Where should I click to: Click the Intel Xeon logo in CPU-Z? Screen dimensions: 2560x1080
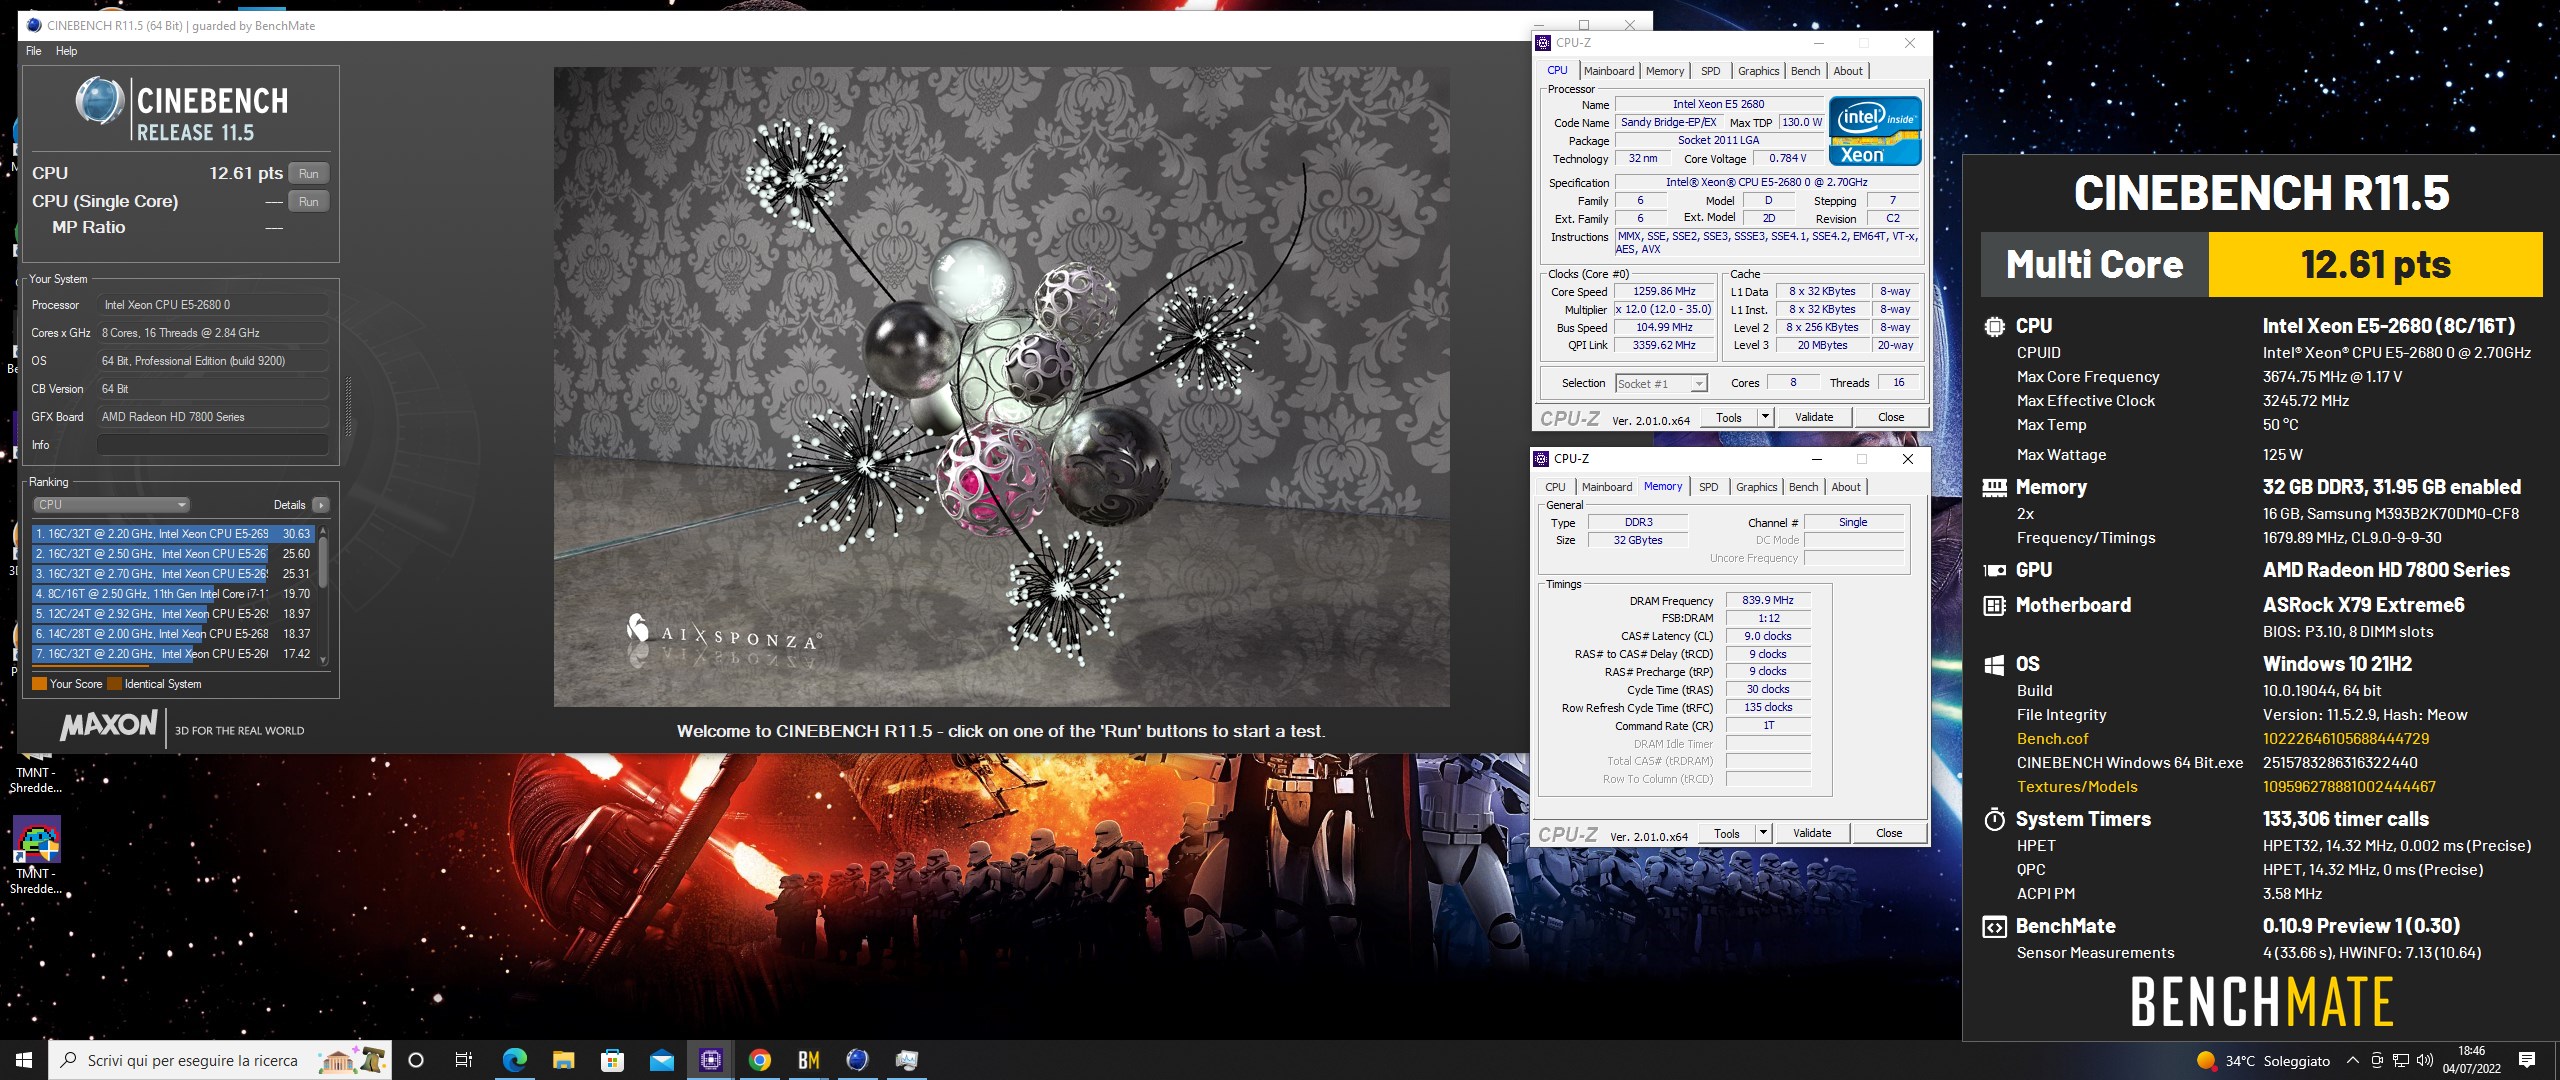tap(1875, 130)
